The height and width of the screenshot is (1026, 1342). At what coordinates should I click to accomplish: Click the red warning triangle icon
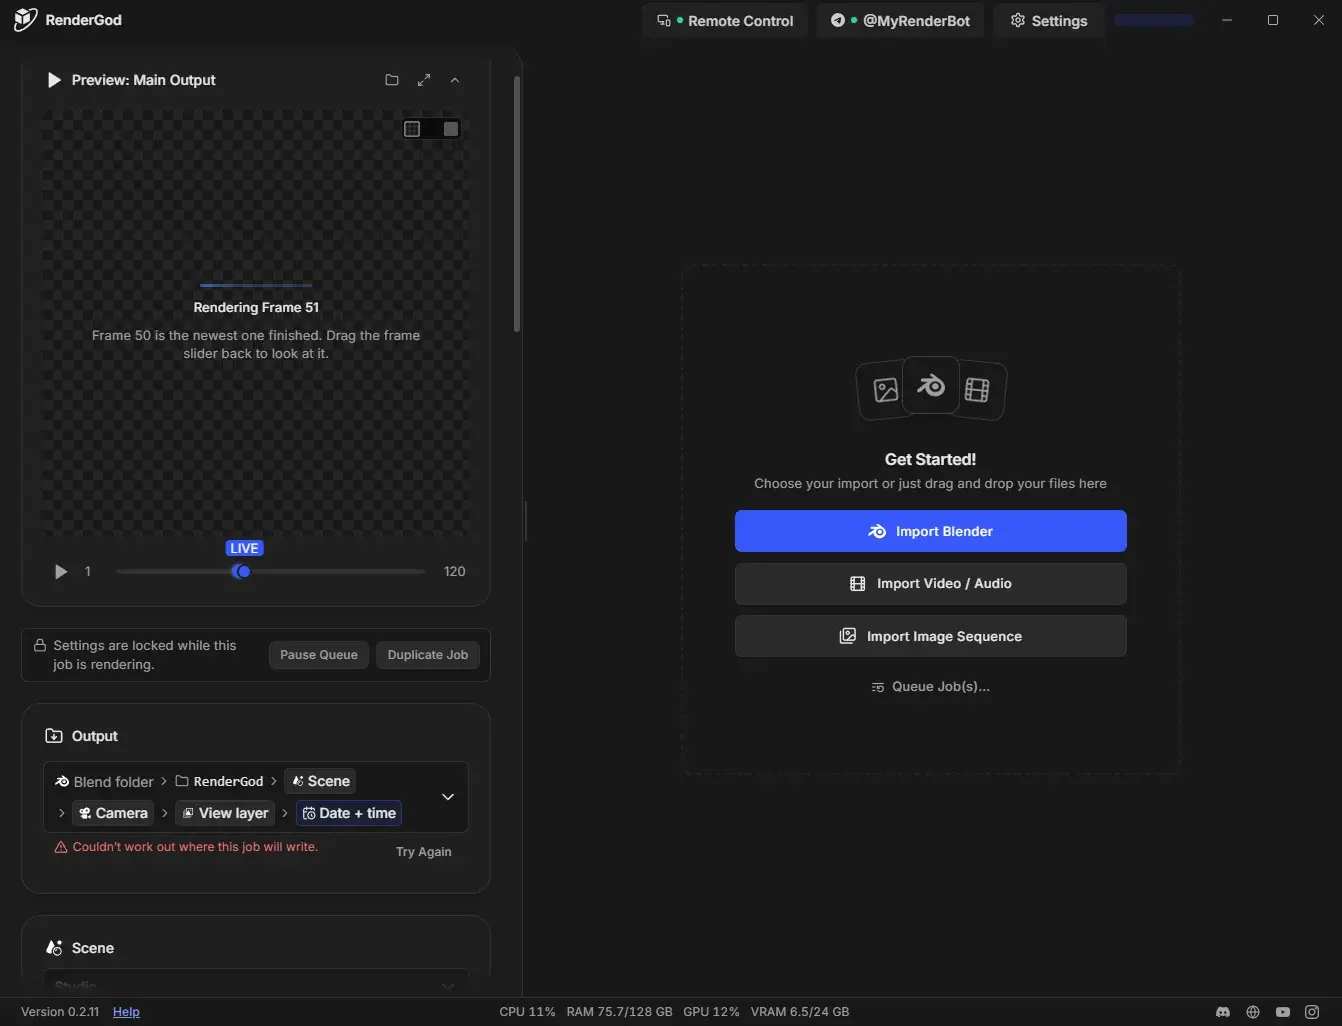click(61, 847)
